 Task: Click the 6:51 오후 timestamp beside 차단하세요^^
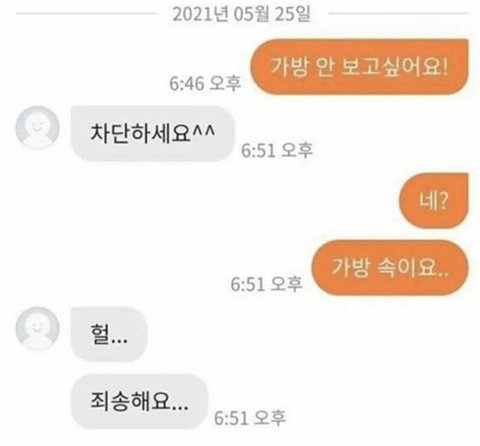(x=277, y=150)
